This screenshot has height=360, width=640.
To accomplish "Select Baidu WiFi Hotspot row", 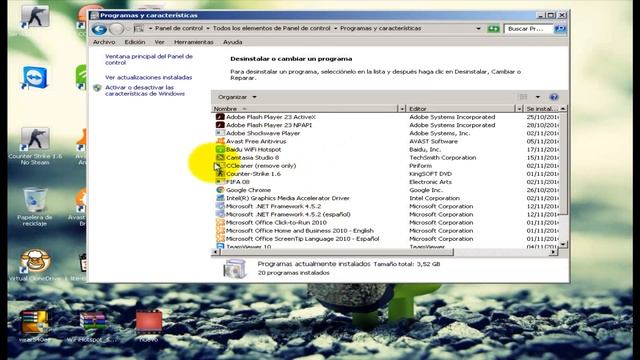I will click(386, 149).
